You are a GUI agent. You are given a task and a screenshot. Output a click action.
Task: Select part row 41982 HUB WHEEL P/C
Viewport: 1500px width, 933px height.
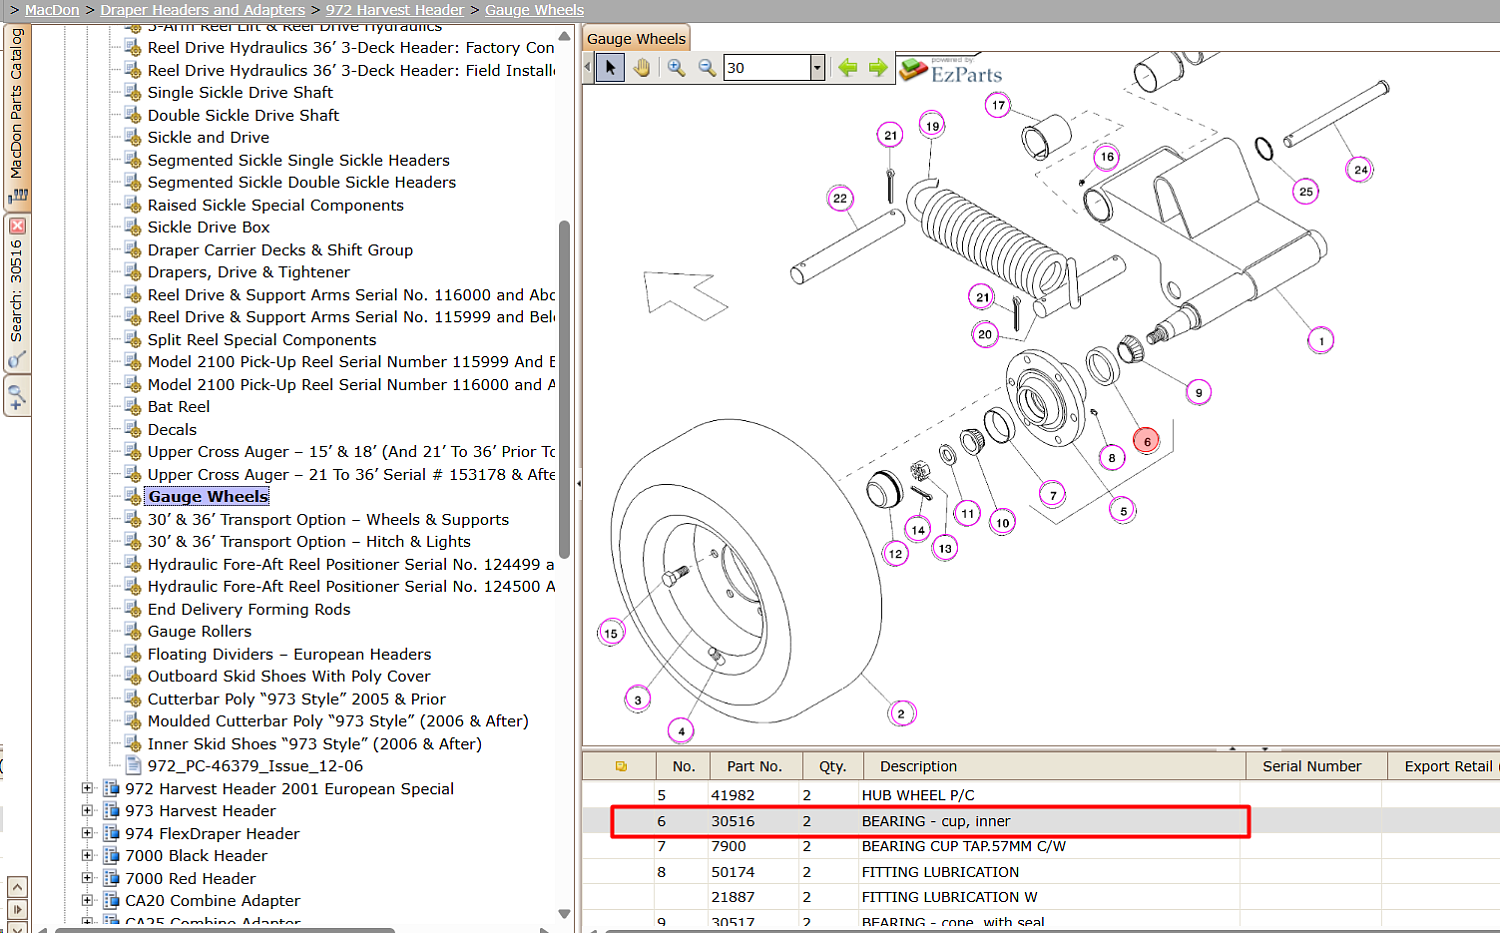1041,795
